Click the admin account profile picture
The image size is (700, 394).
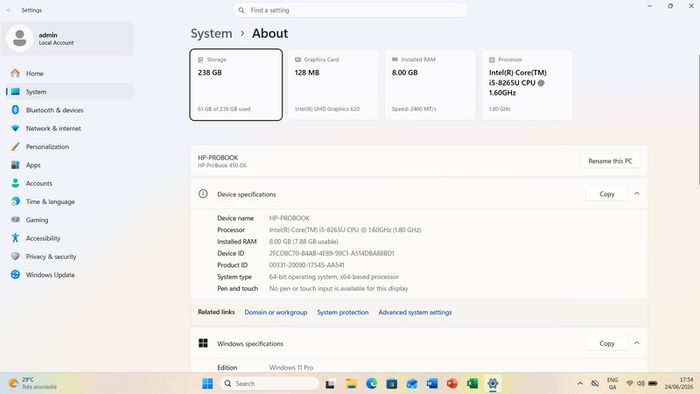[19, 38]
